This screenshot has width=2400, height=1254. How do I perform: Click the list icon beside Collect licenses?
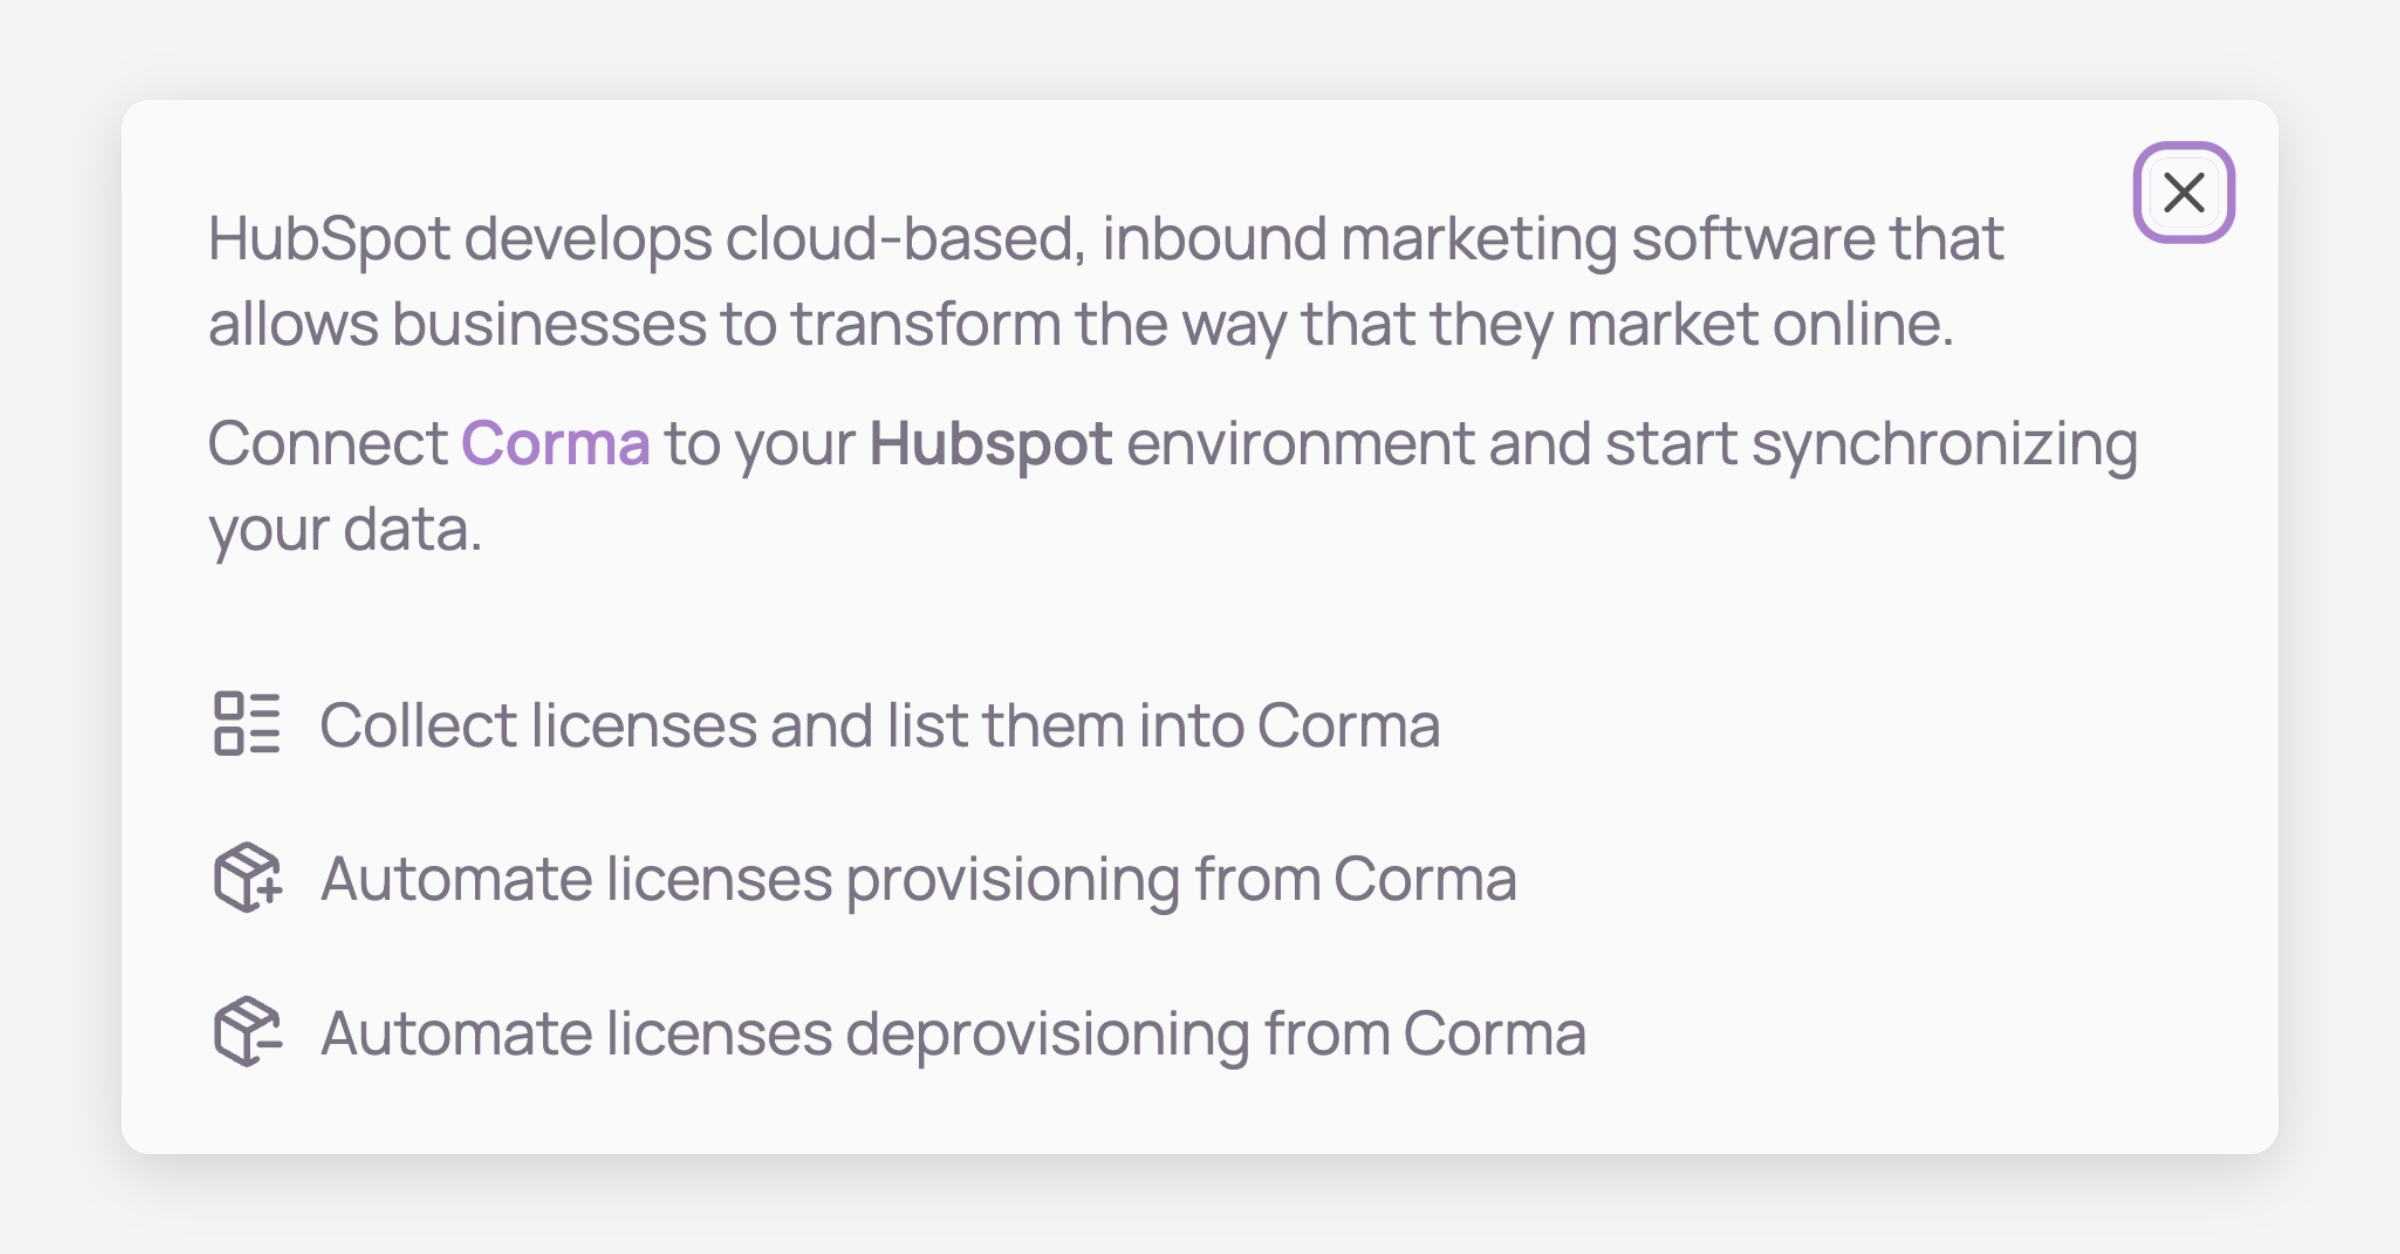click(247, 723)
